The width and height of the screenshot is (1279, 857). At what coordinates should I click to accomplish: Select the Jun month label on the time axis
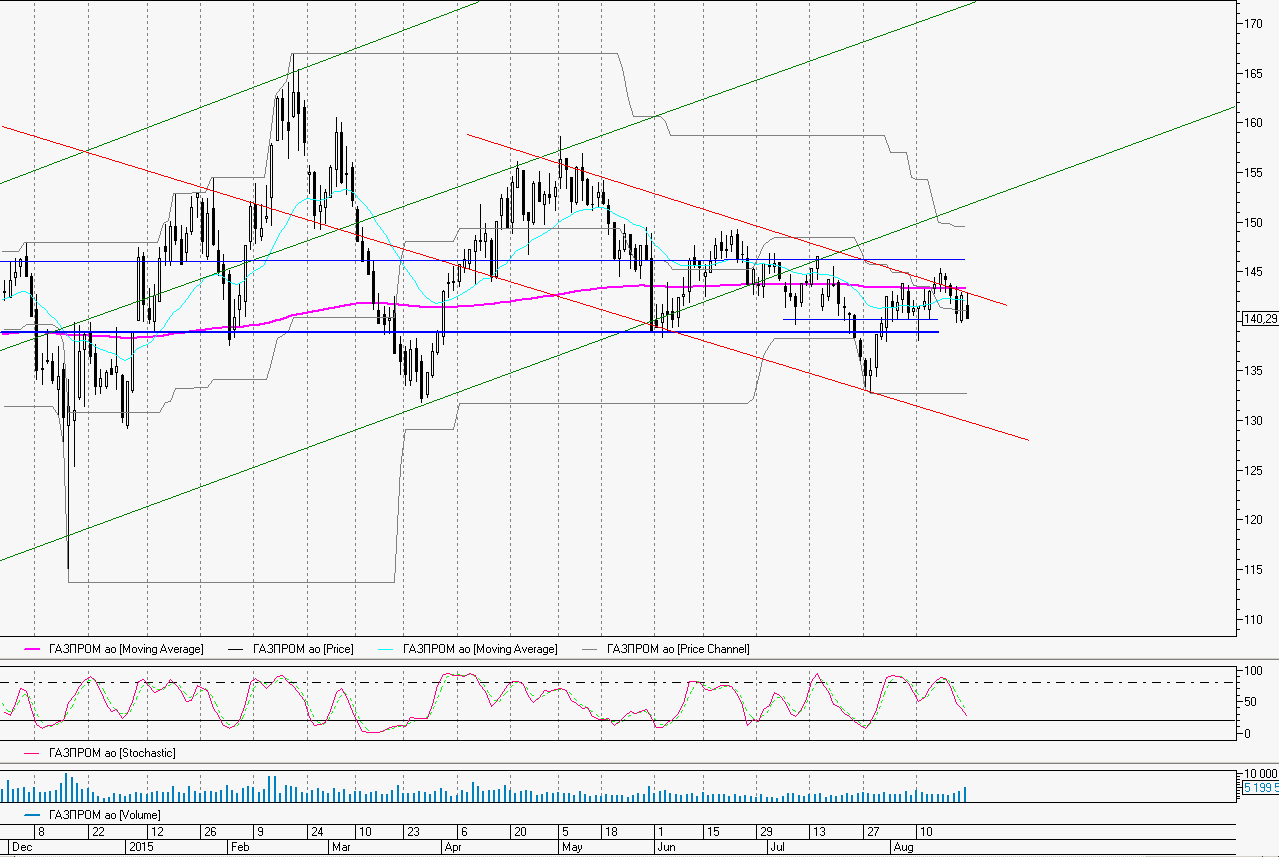click(664, 846)
